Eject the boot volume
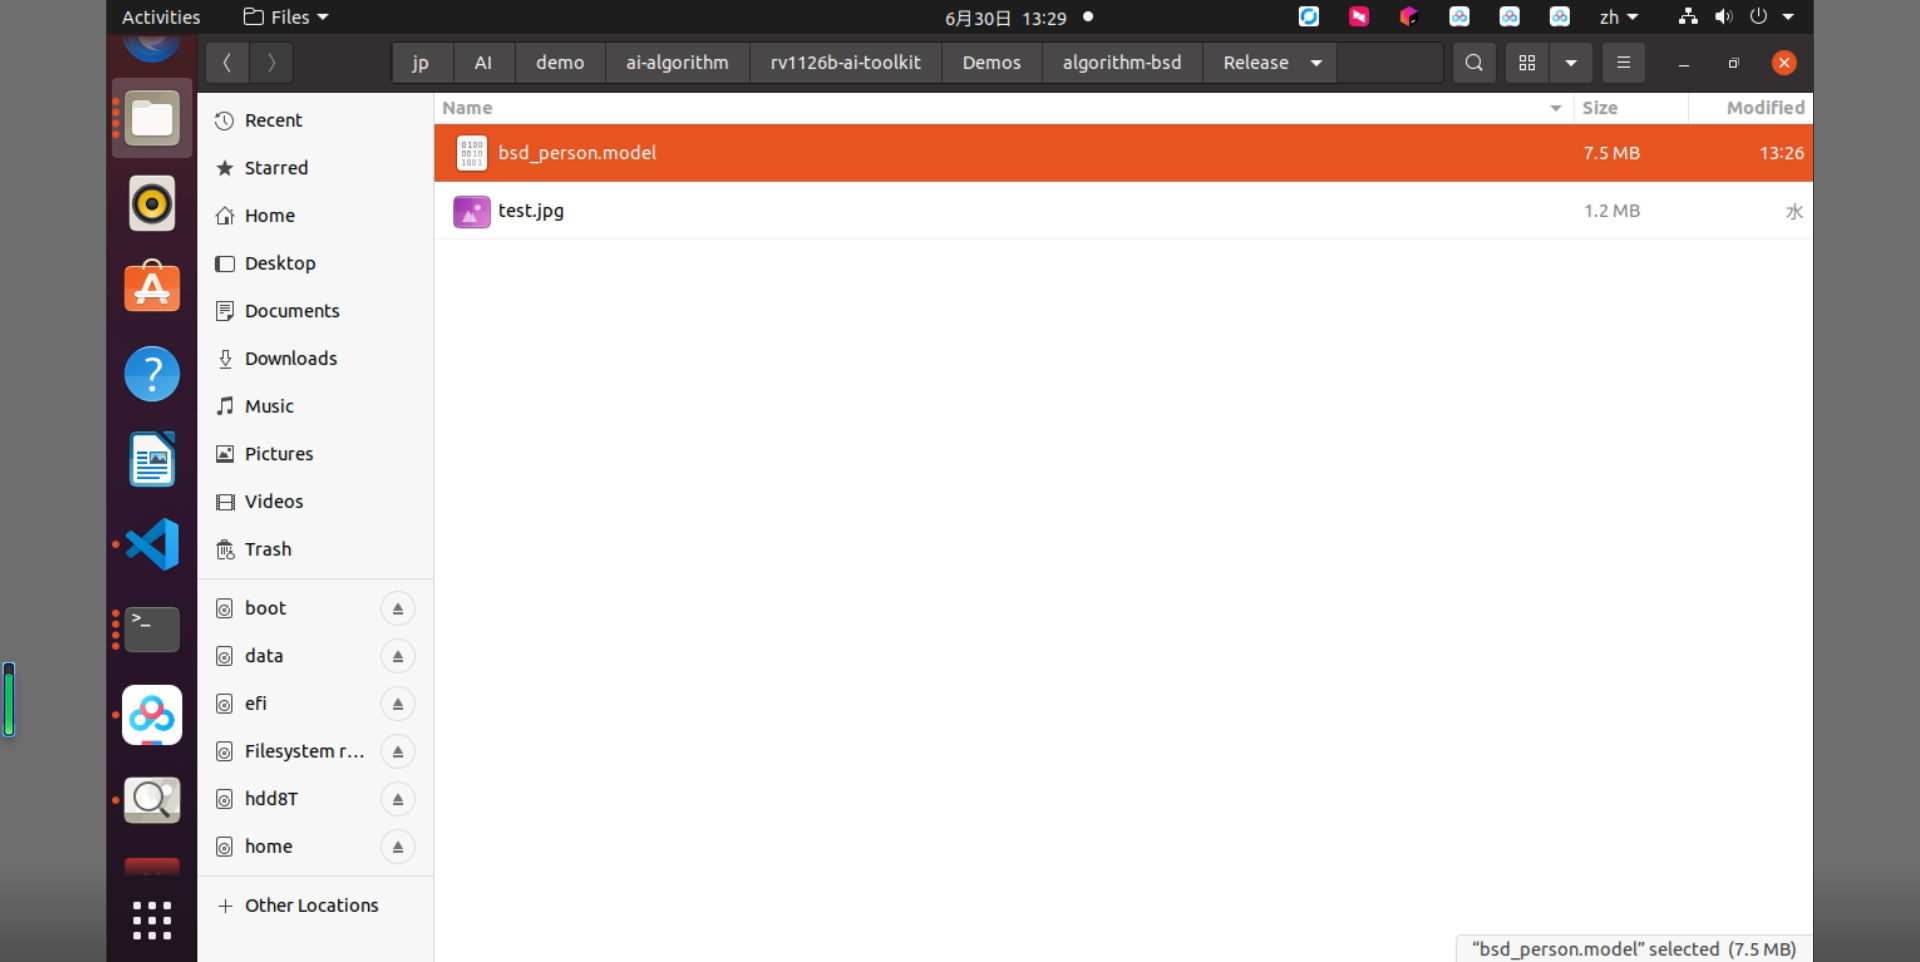This screenshot has width=1920, height=962. tap(398, 608)
